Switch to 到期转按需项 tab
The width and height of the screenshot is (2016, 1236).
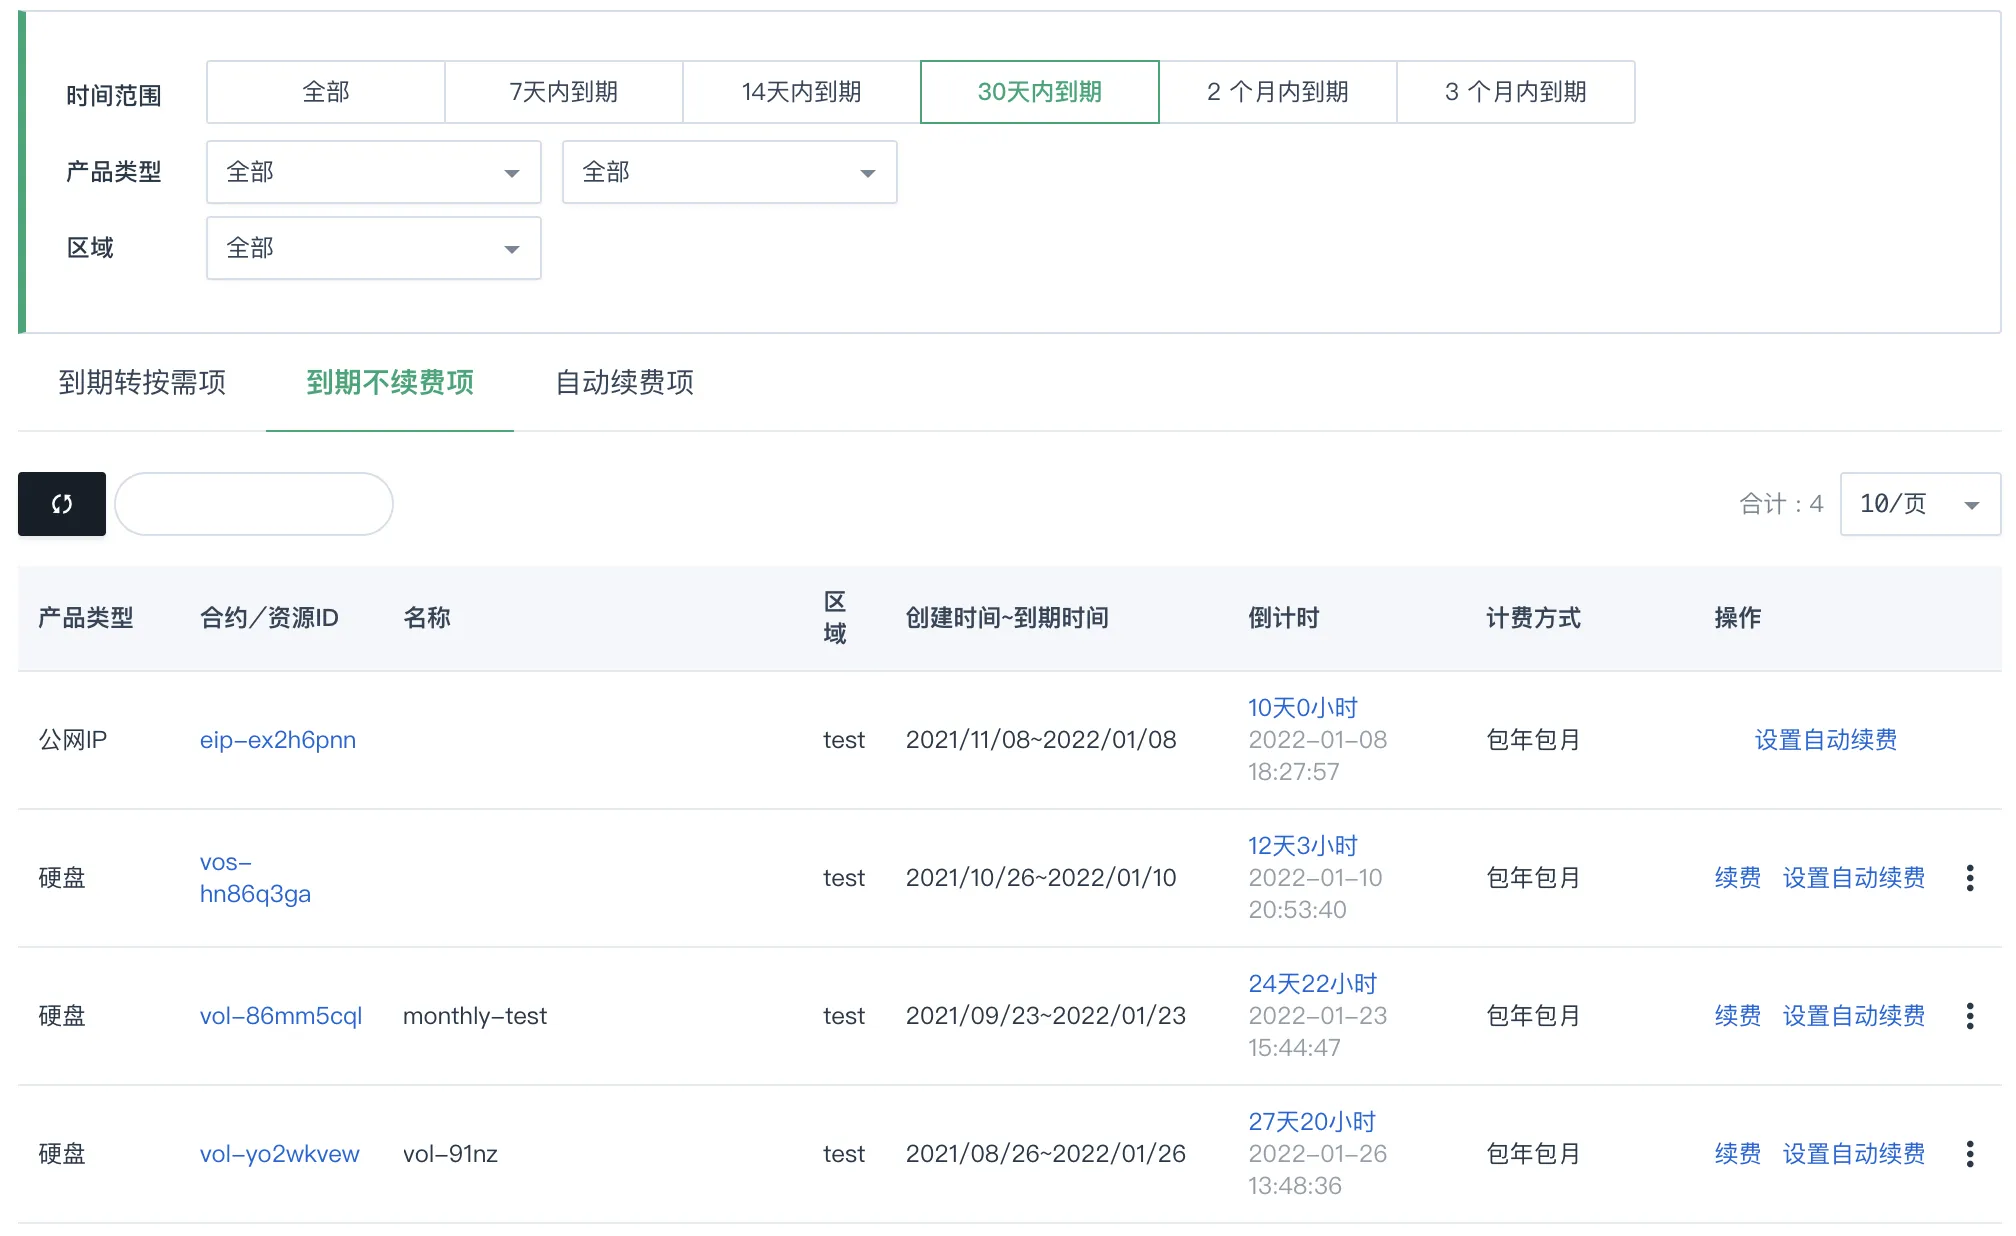point(142,382)
